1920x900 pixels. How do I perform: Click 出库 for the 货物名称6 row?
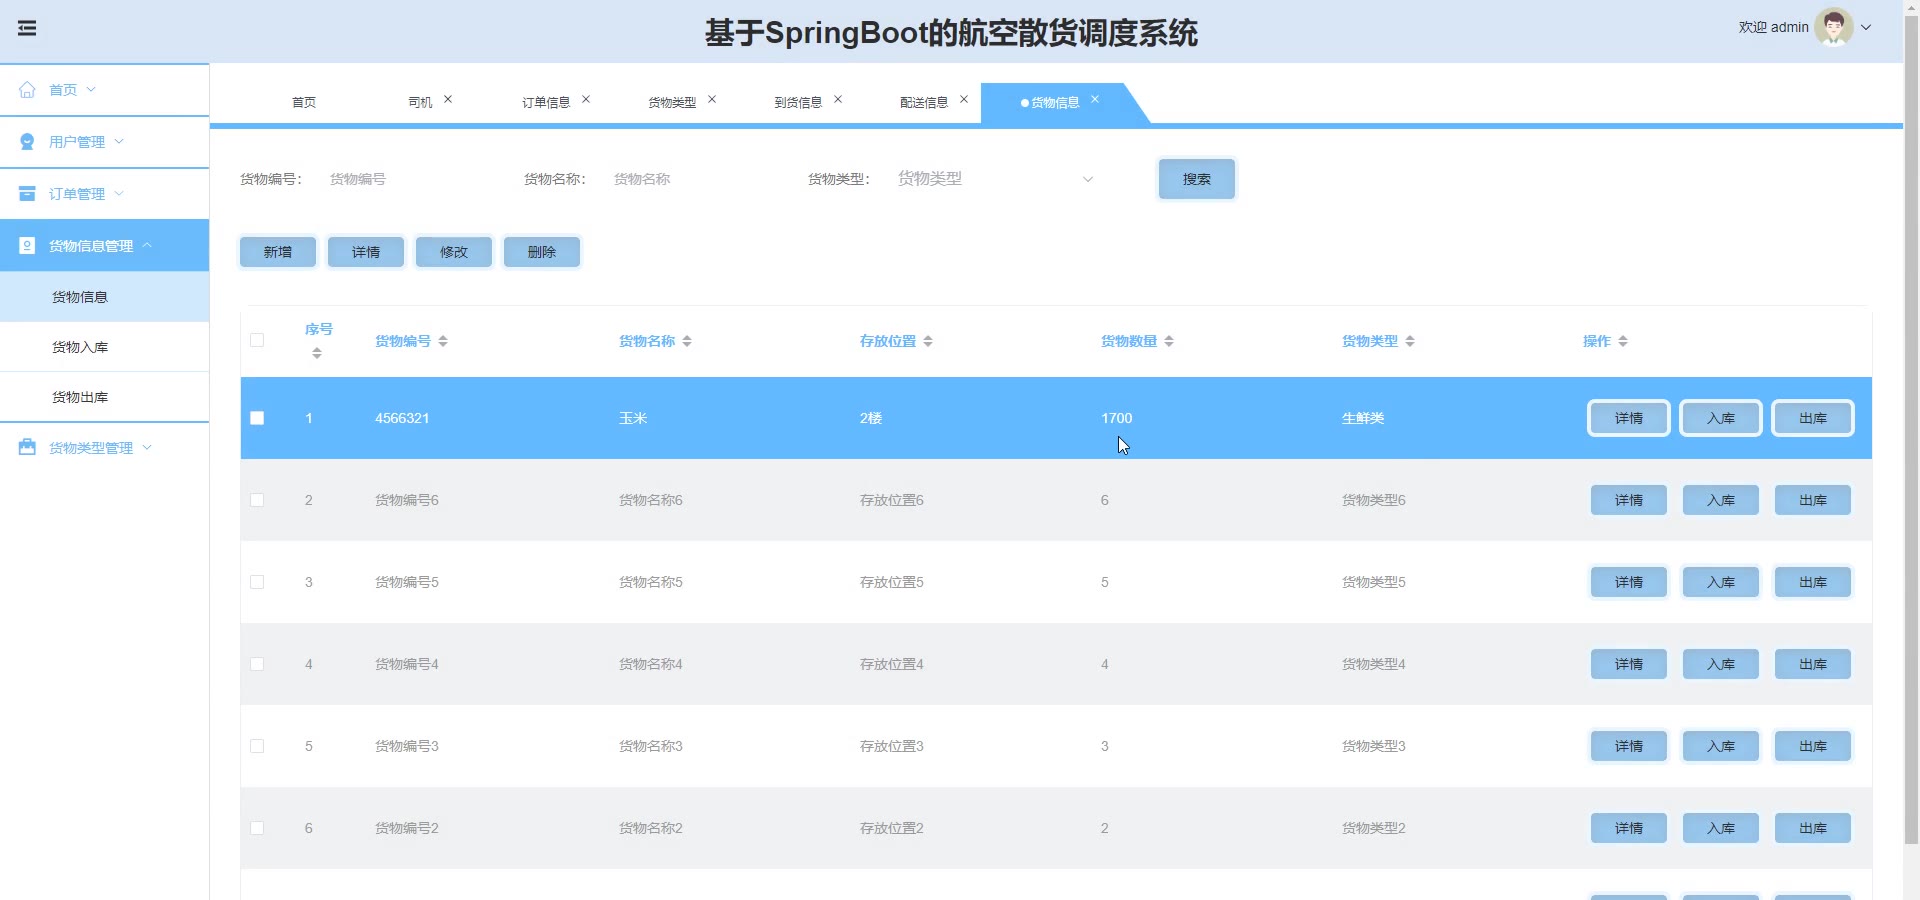pos(1813,500)
